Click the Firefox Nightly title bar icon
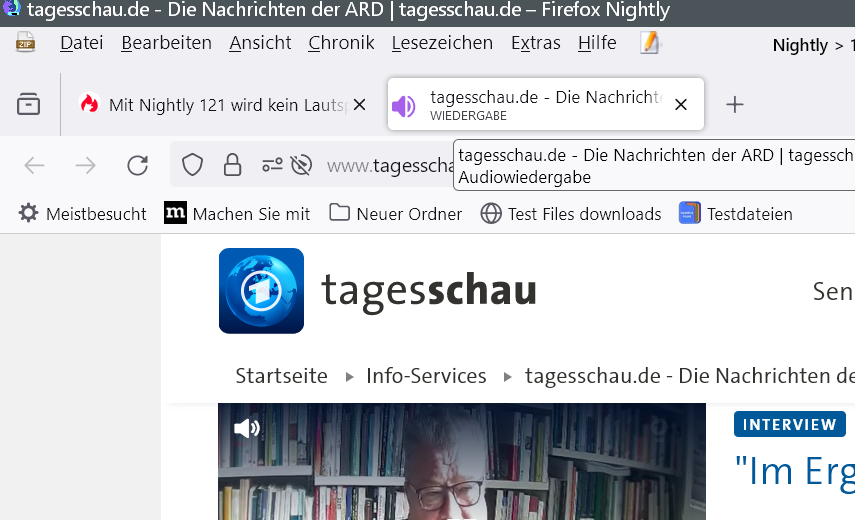Viewport: 855px width, 520px height. coord(12,8)
